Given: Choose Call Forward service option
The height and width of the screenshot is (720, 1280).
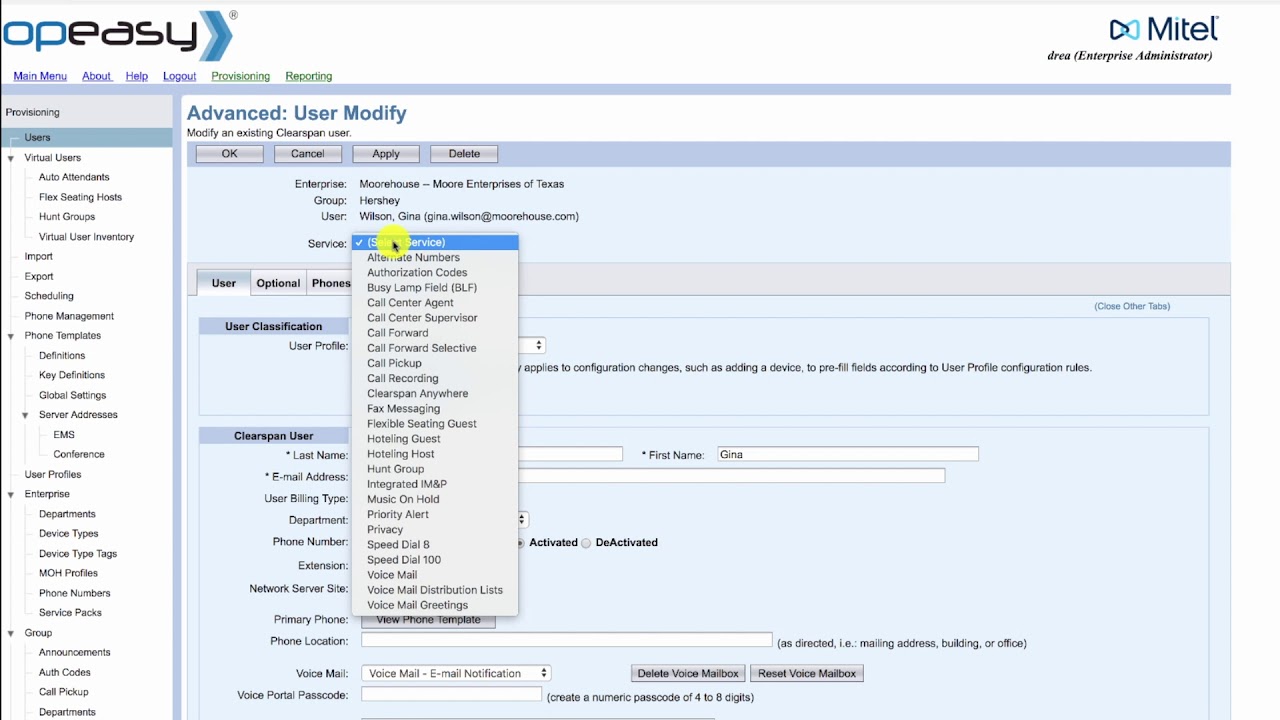Looking at the screenshot, I should 435,333.
